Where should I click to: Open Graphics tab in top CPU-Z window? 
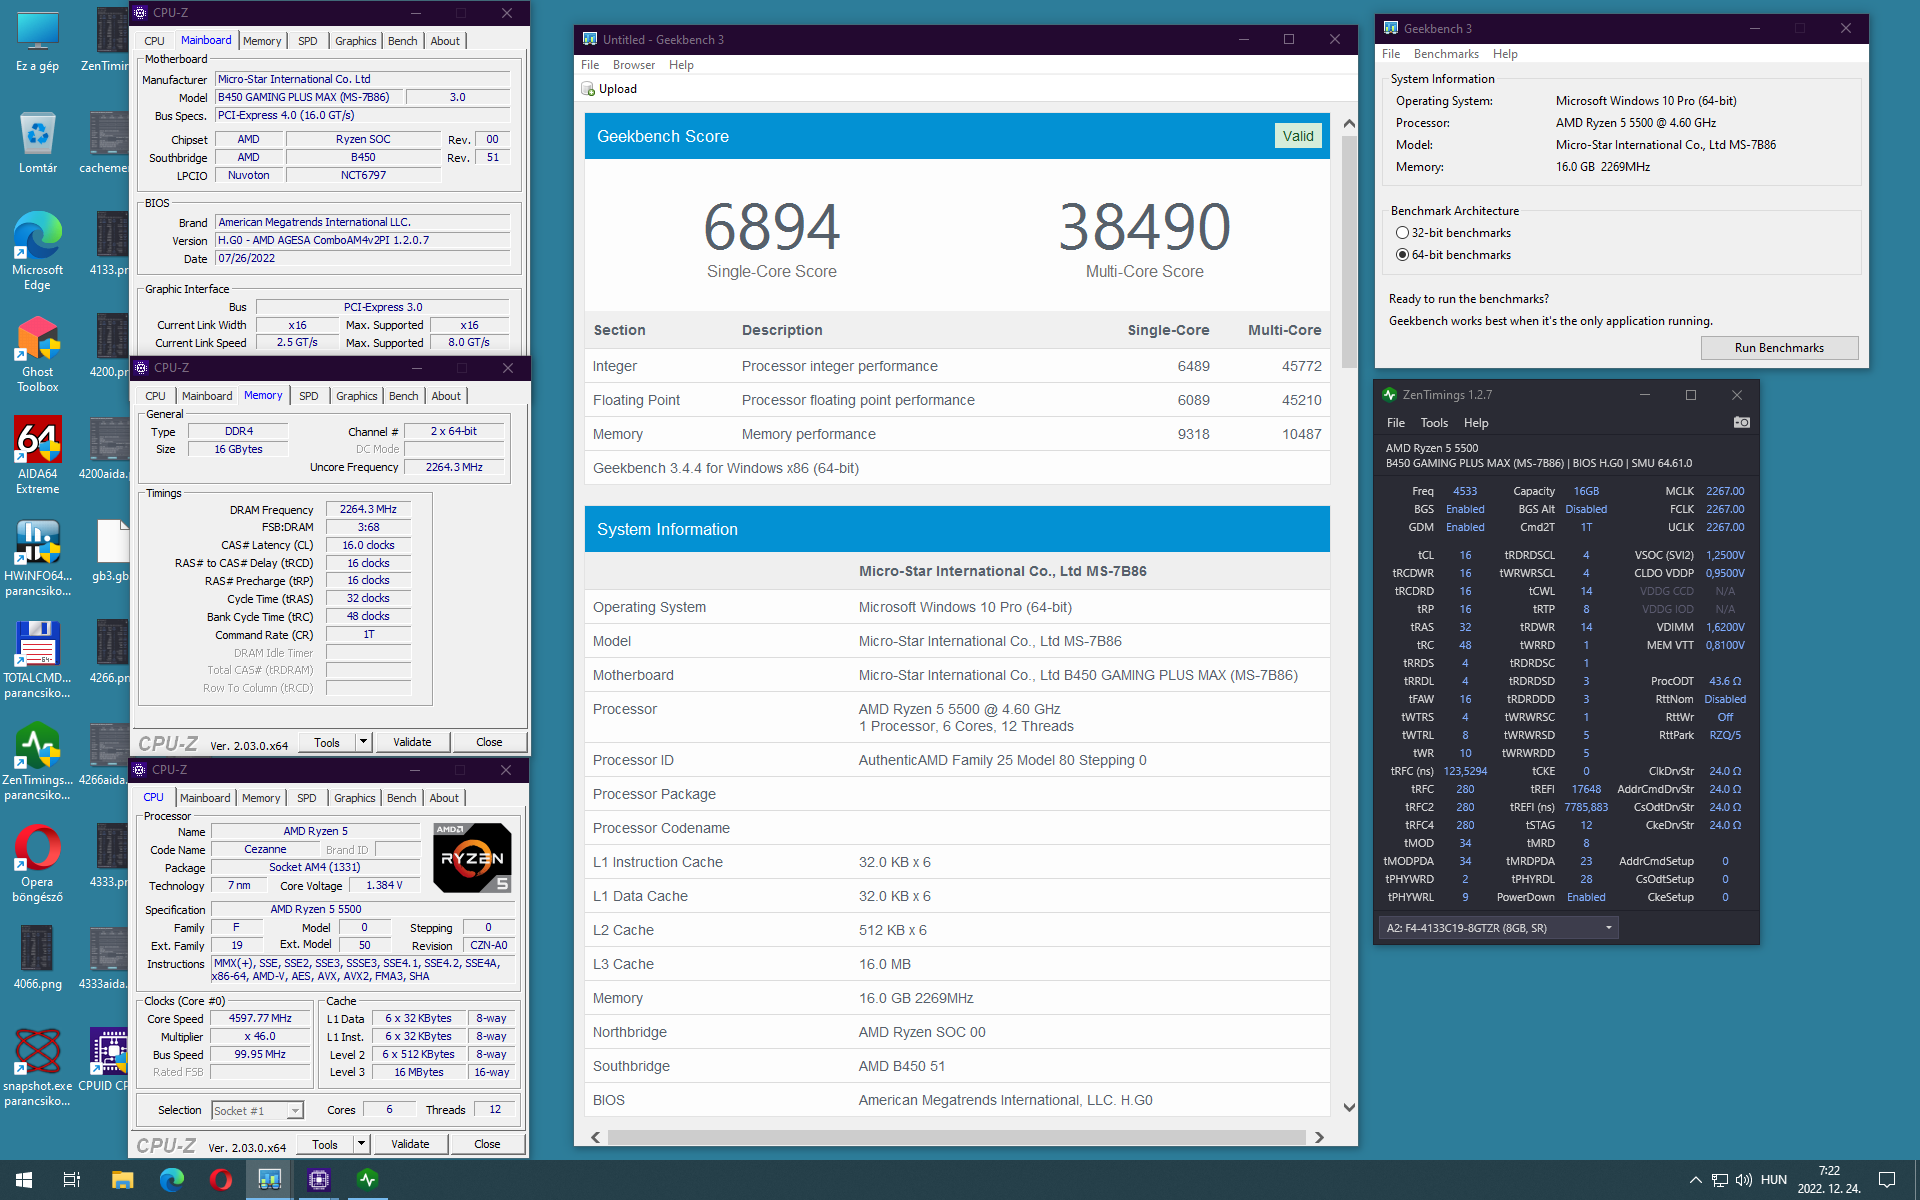(356, 41)
